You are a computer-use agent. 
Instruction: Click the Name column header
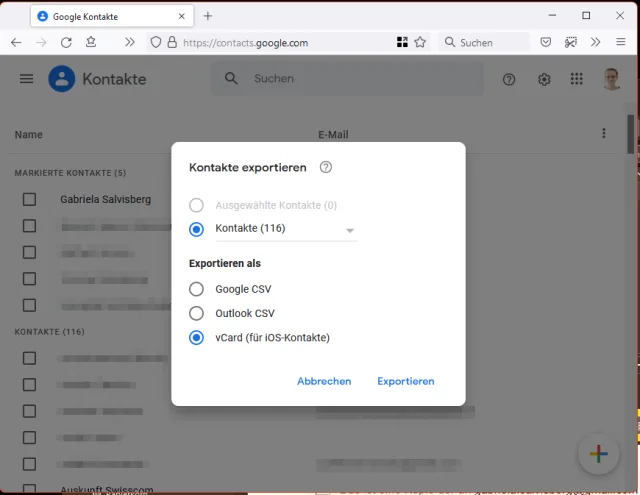(x=29, y=135)
